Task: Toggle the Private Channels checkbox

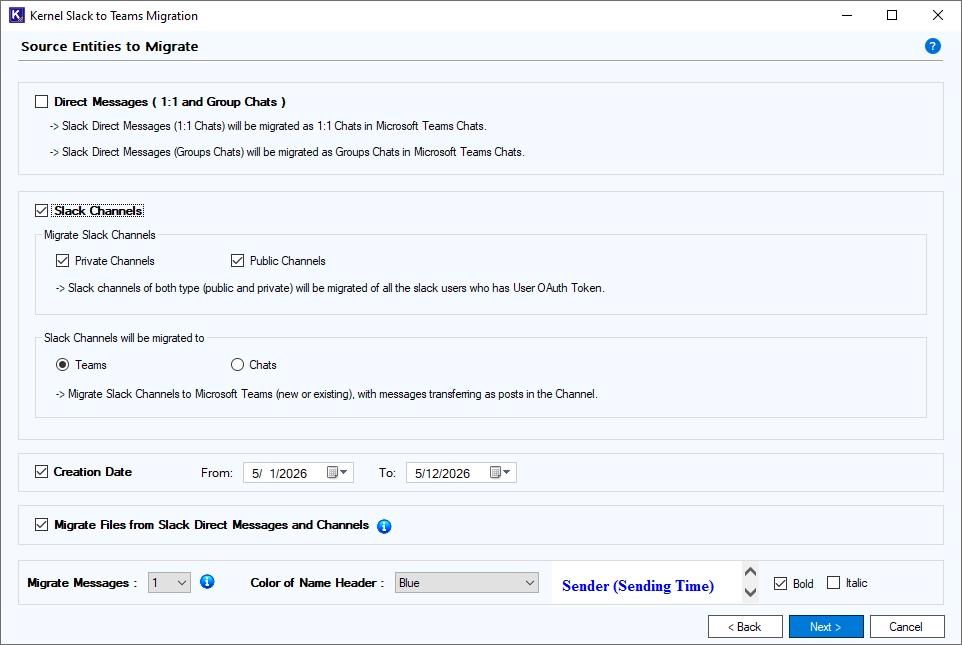Action: click(63, 261)
